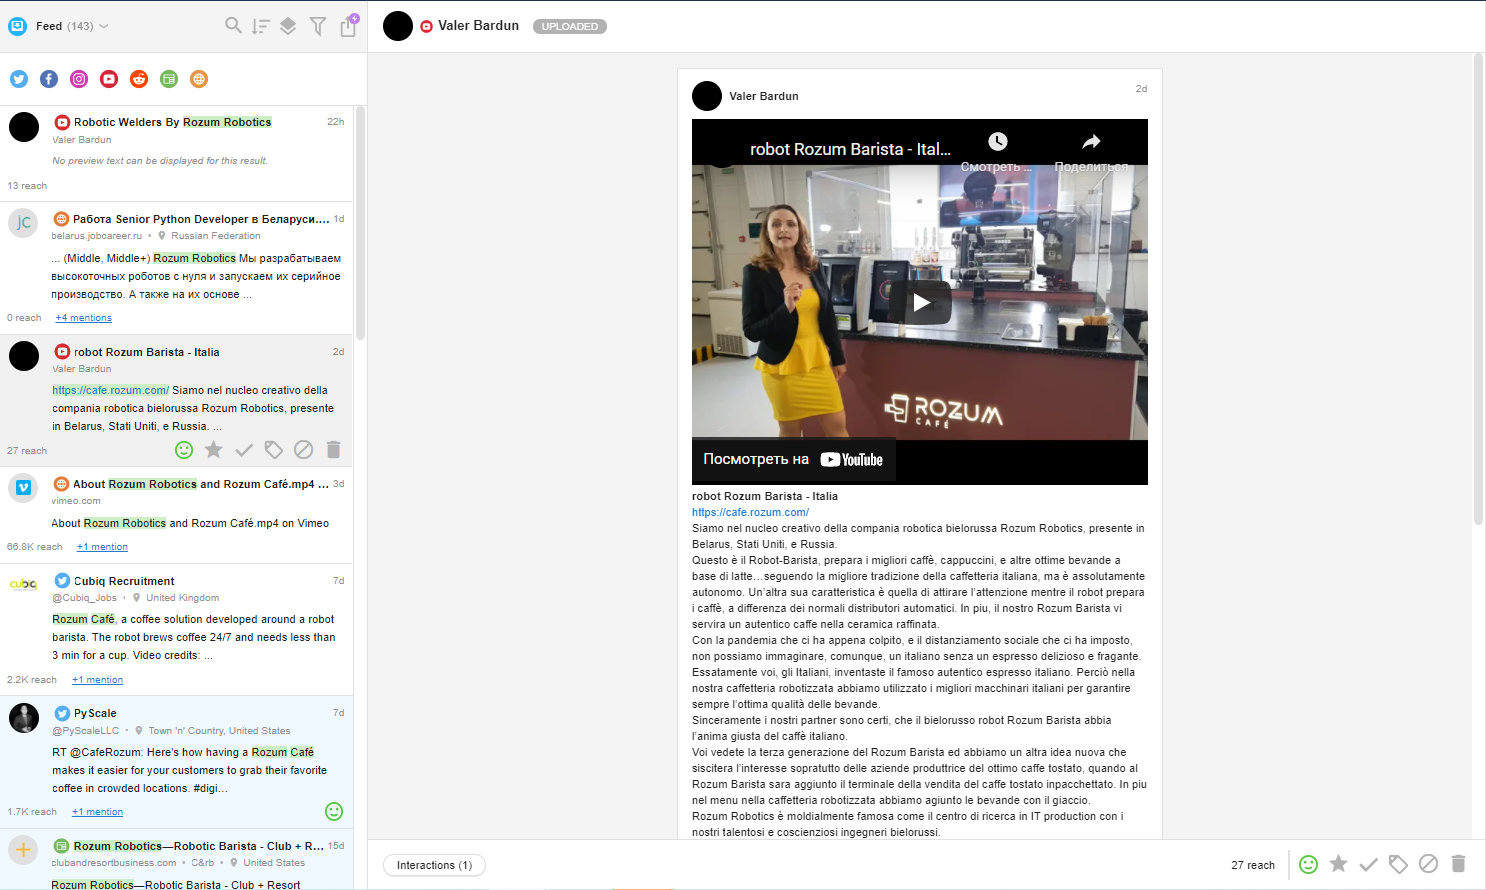Image resolution: width=1486 pixels, height=890 pixels.
Task: Block source in bottom action bar
Action: click(x=1428, y=864)
